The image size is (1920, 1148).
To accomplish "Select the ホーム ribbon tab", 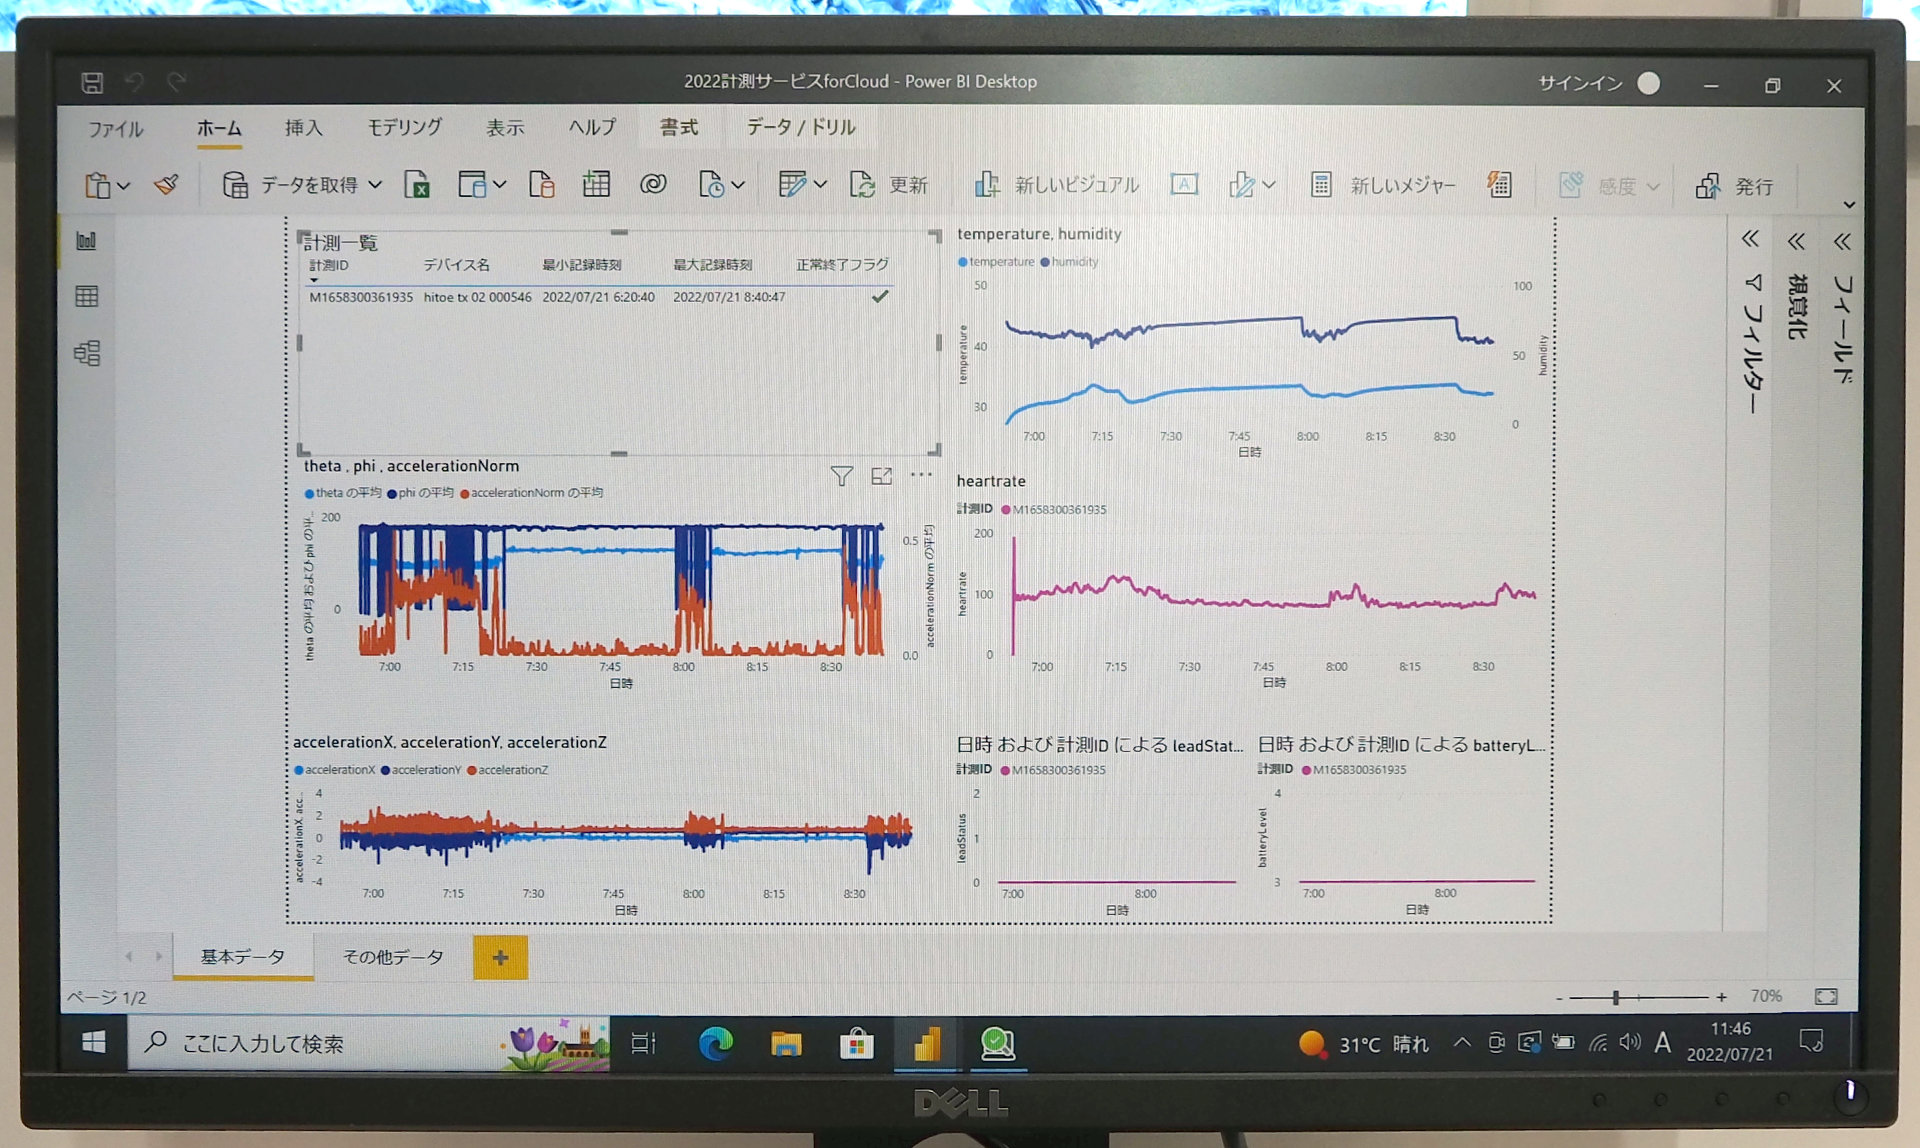I will tap(219, 129).
